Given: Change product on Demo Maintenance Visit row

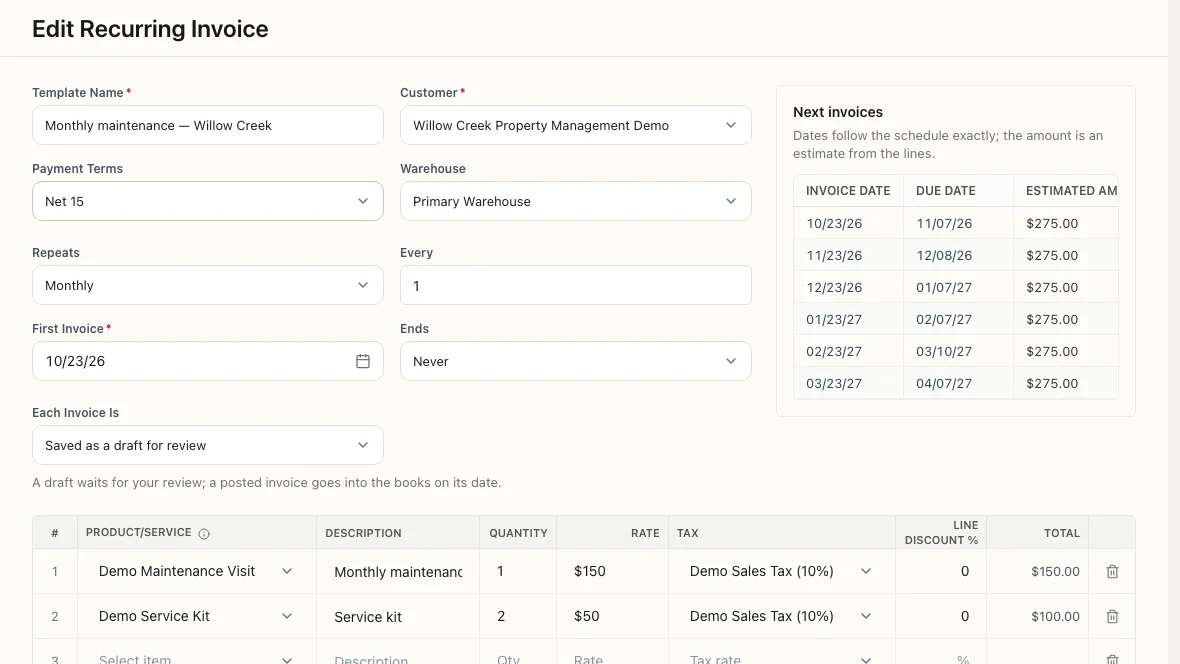Looking at the screenshot, I should tap(196, 571).
